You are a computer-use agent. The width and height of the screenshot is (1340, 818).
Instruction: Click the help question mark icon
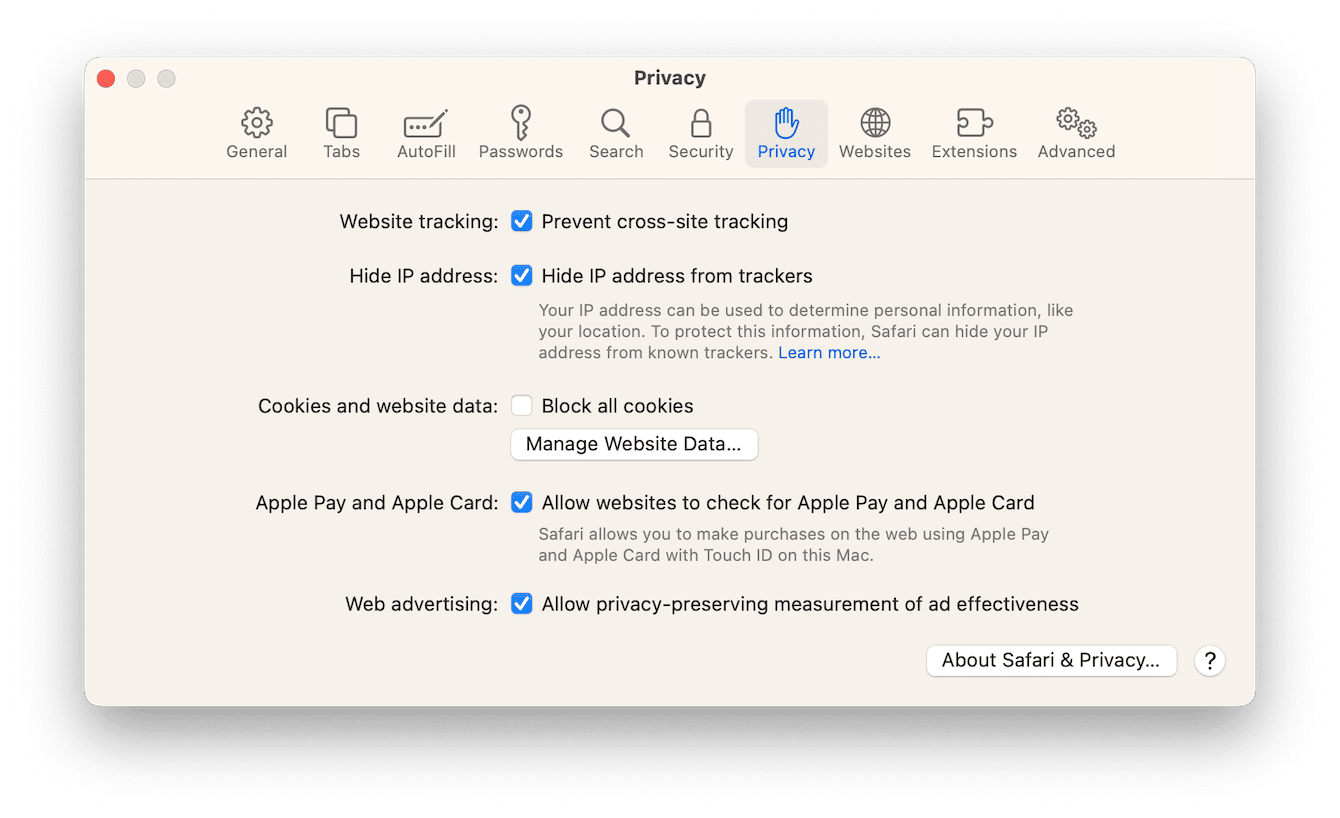pos(1209,661)
